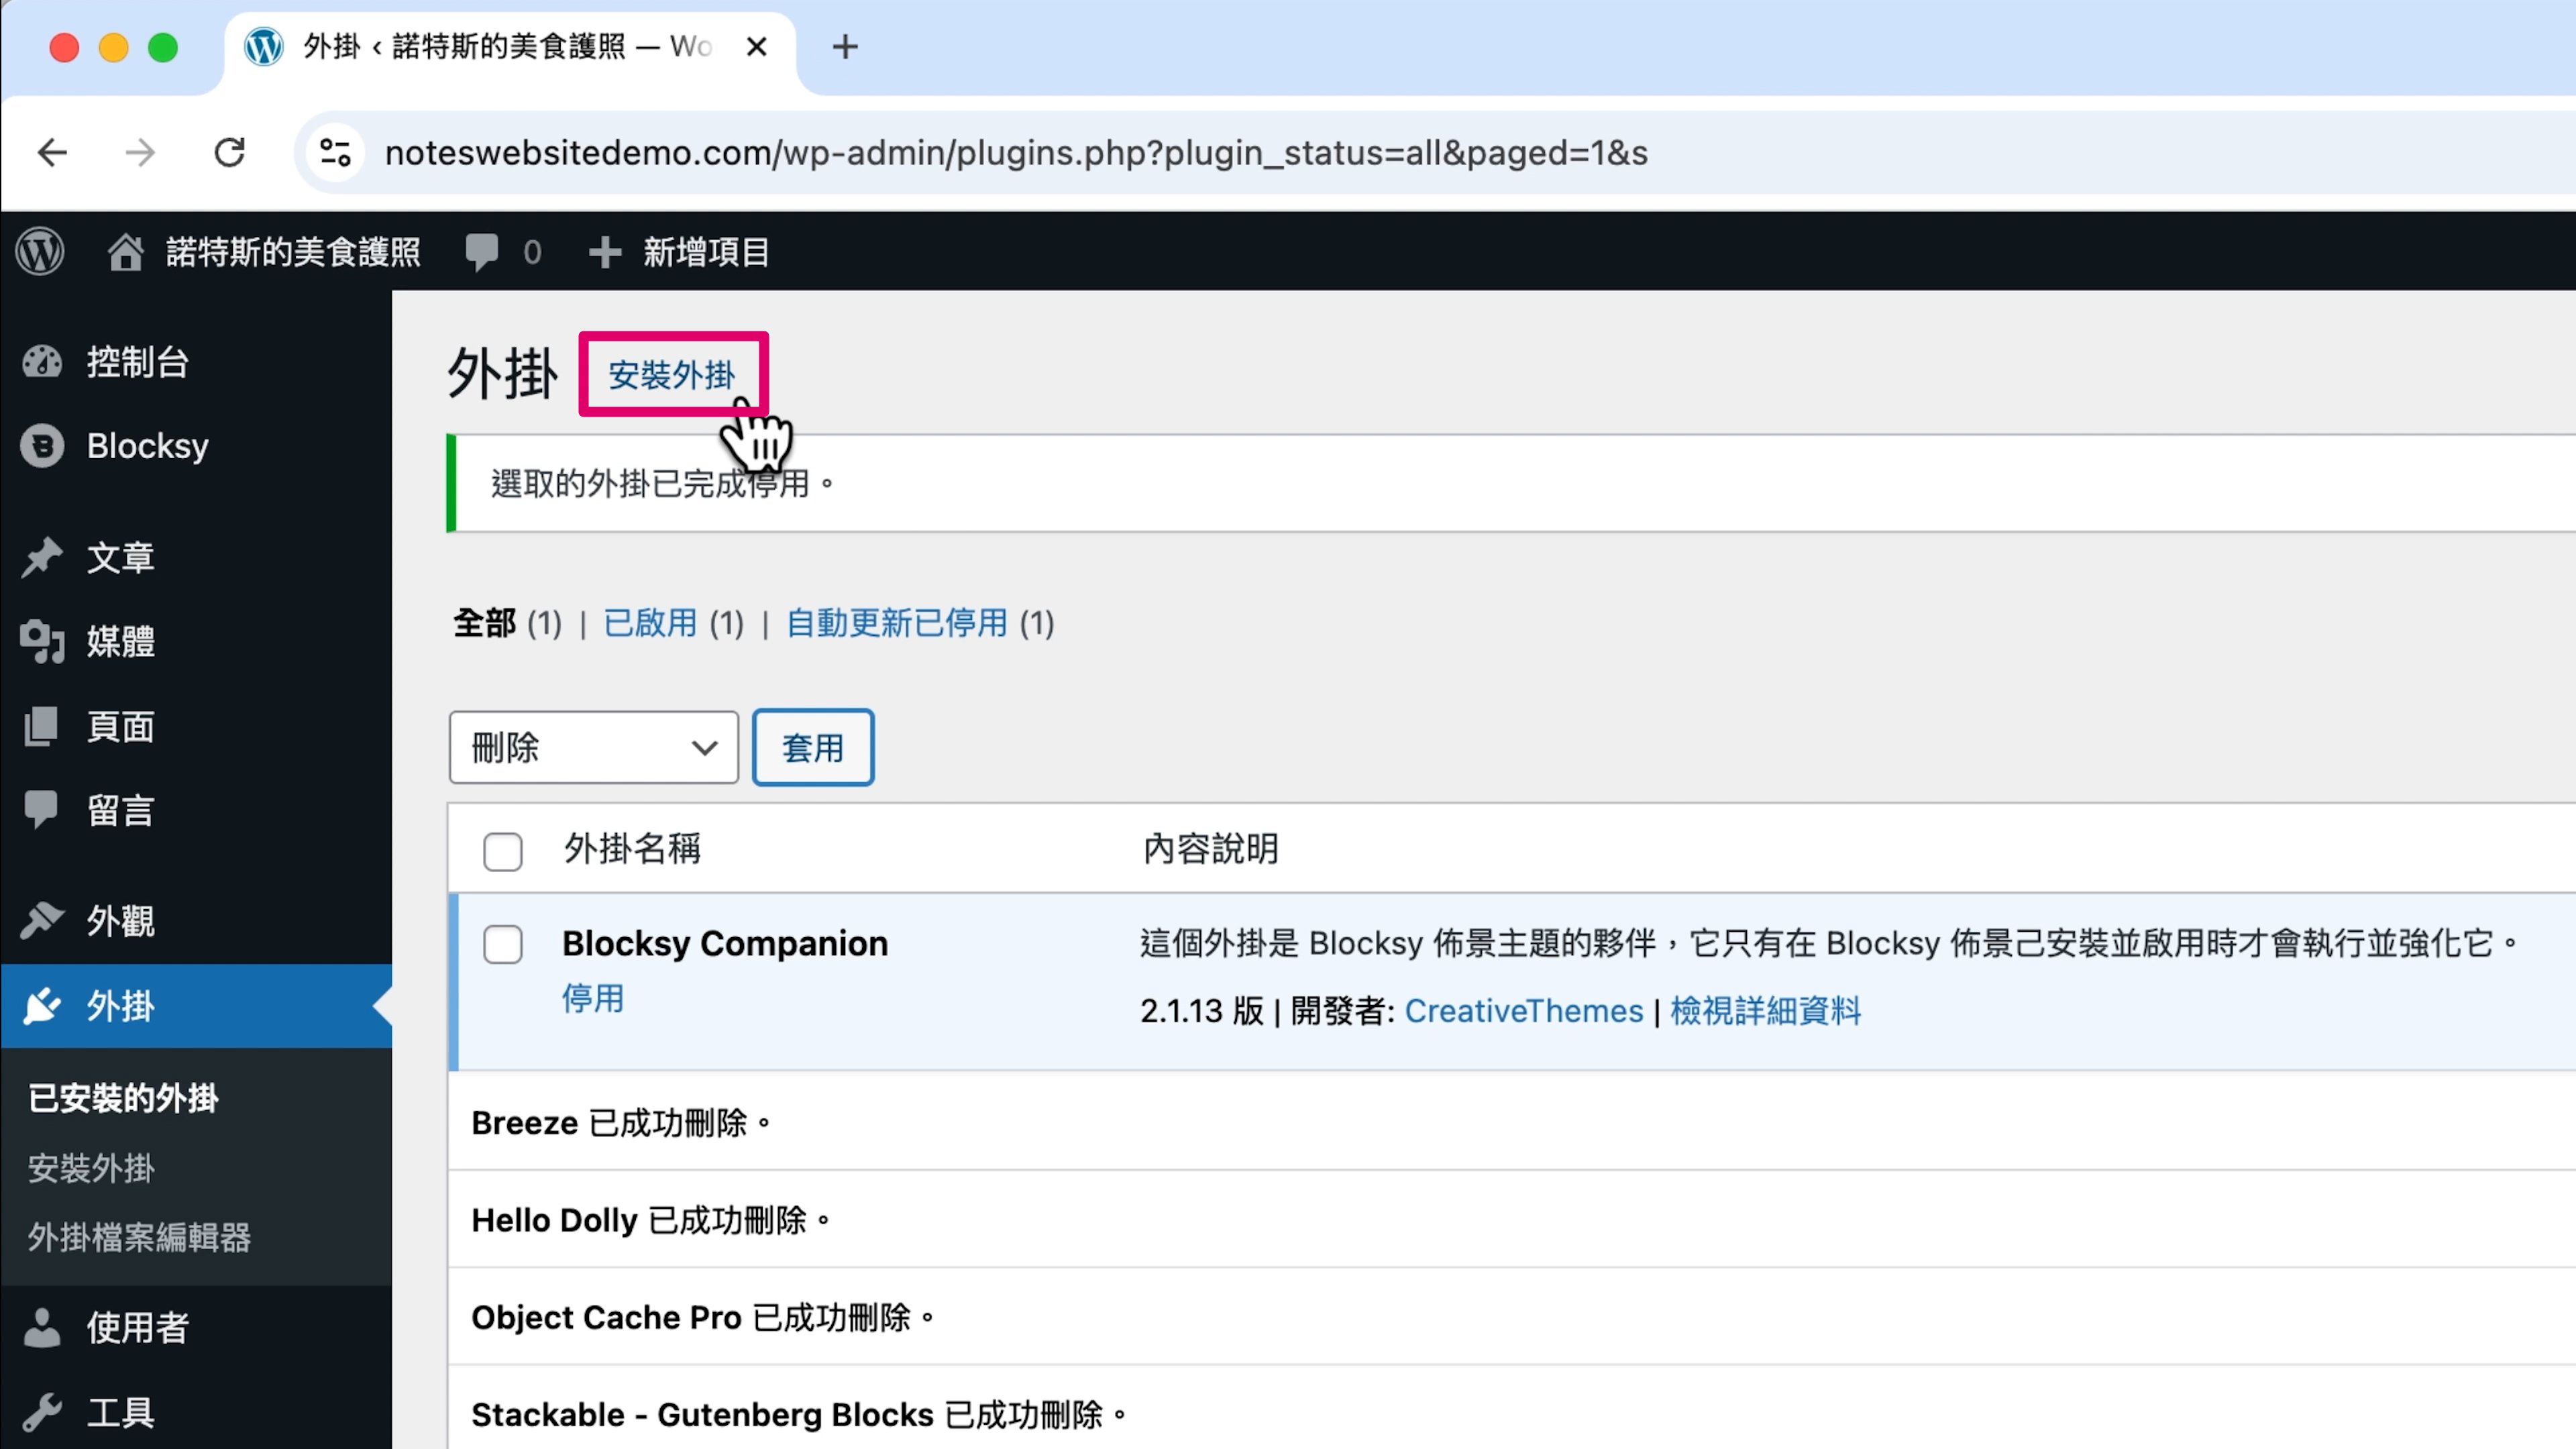Viewport: 2576px width, 1449px height.
Task: Open the Blocksy icon in sidebar
Action: point(42,446)
